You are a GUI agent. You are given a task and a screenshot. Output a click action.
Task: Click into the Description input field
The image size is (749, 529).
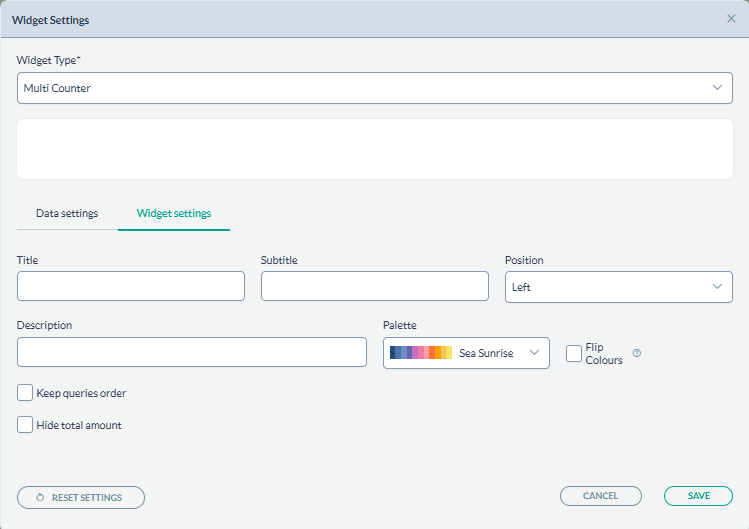(x=192, y=352)
